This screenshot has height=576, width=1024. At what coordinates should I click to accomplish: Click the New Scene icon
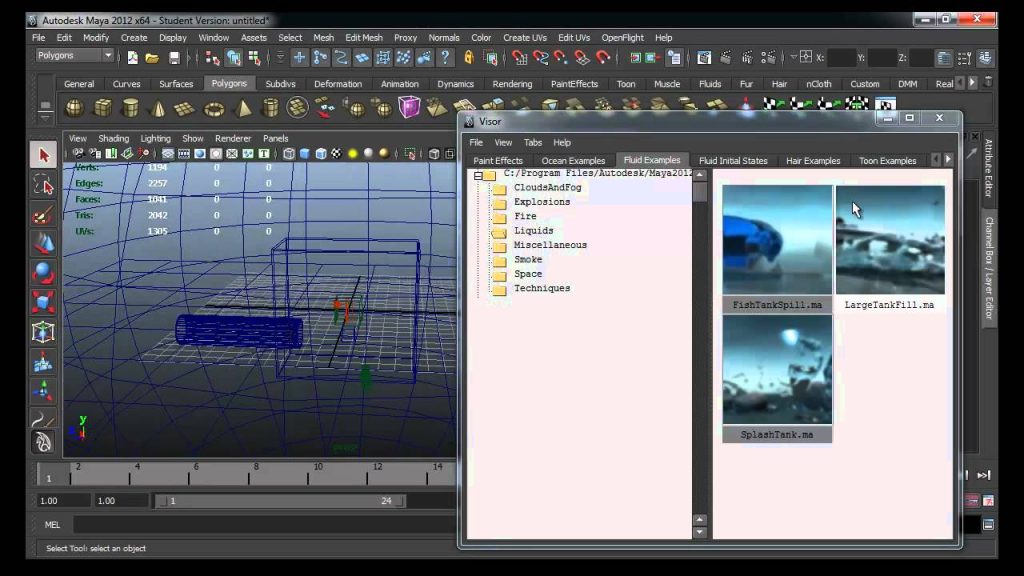[133, 57]
